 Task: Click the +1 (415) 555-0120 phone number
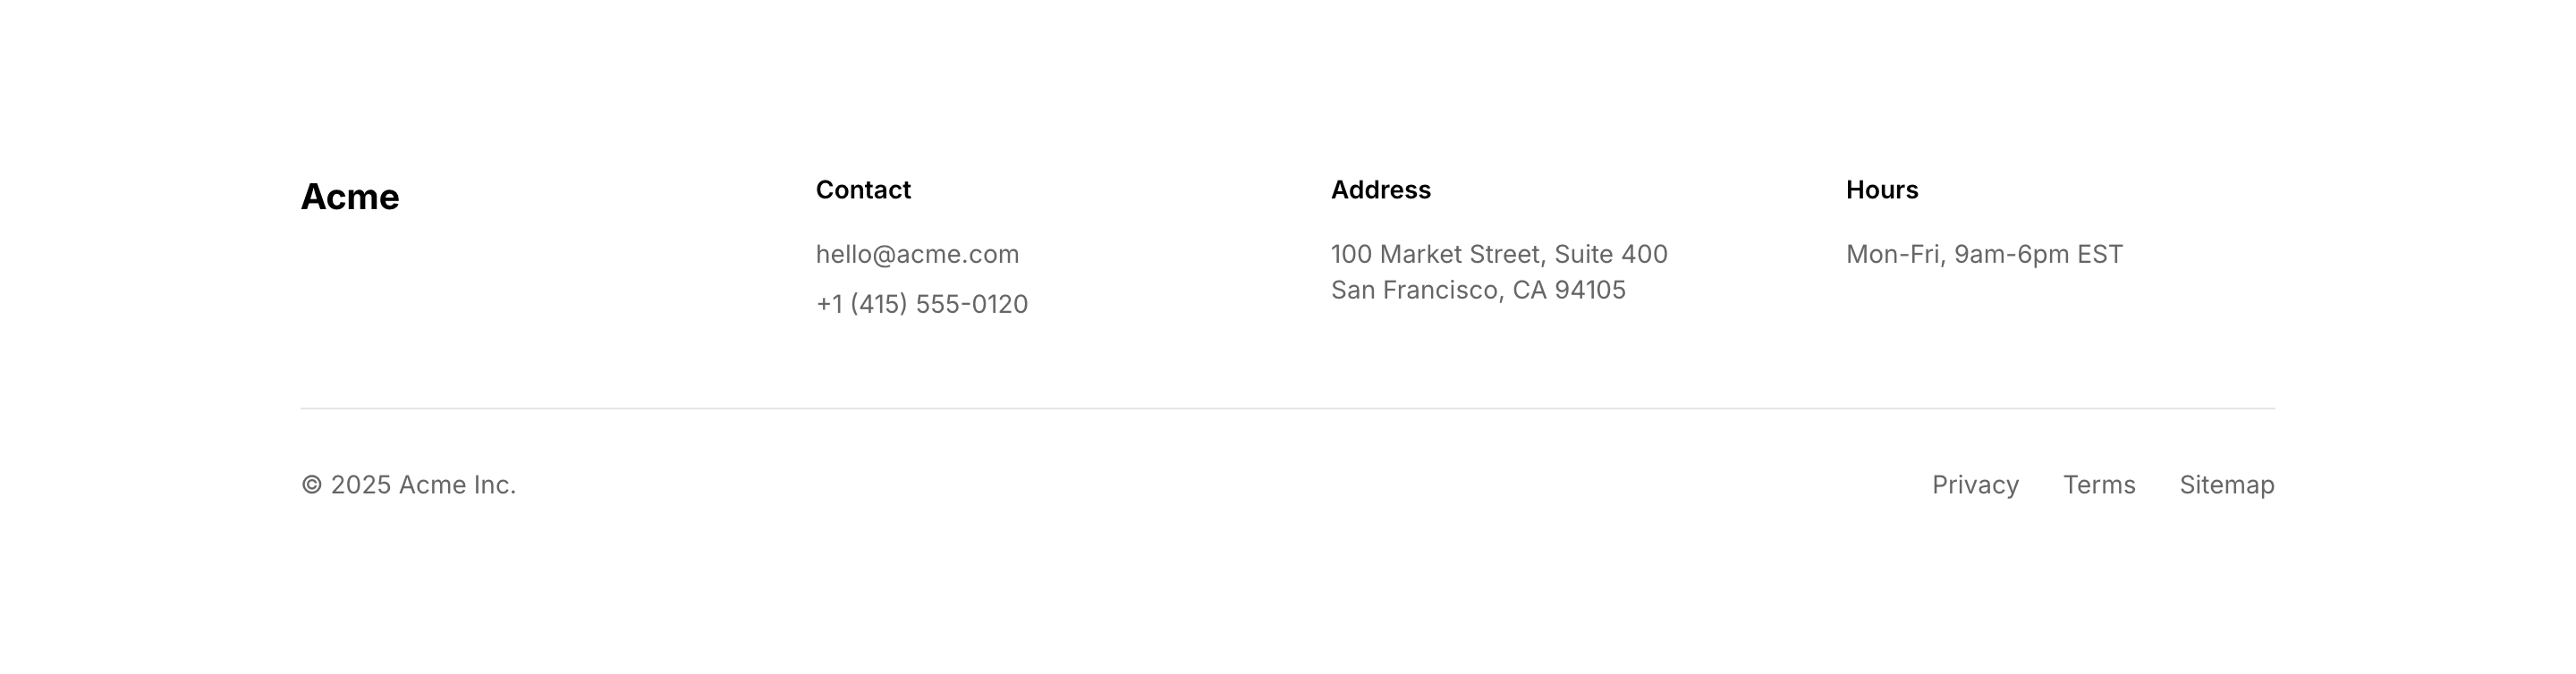point(921,304)
